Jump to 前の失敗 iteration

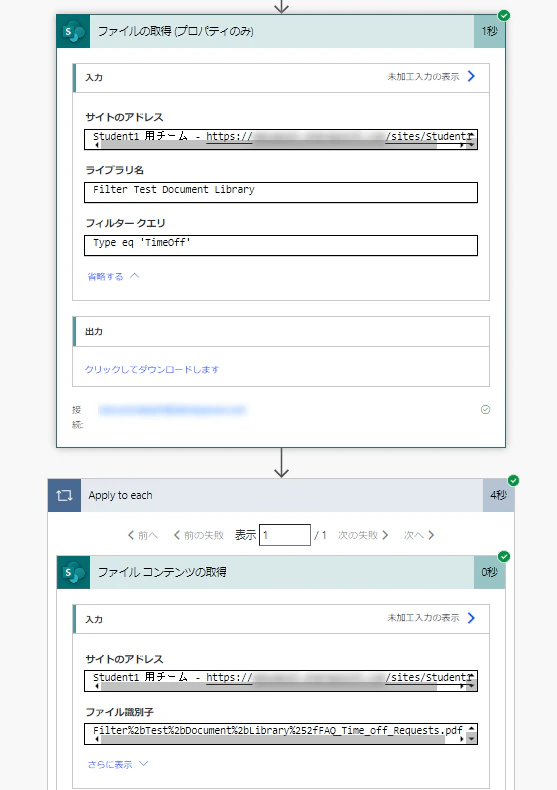click(x=198, y=535)
